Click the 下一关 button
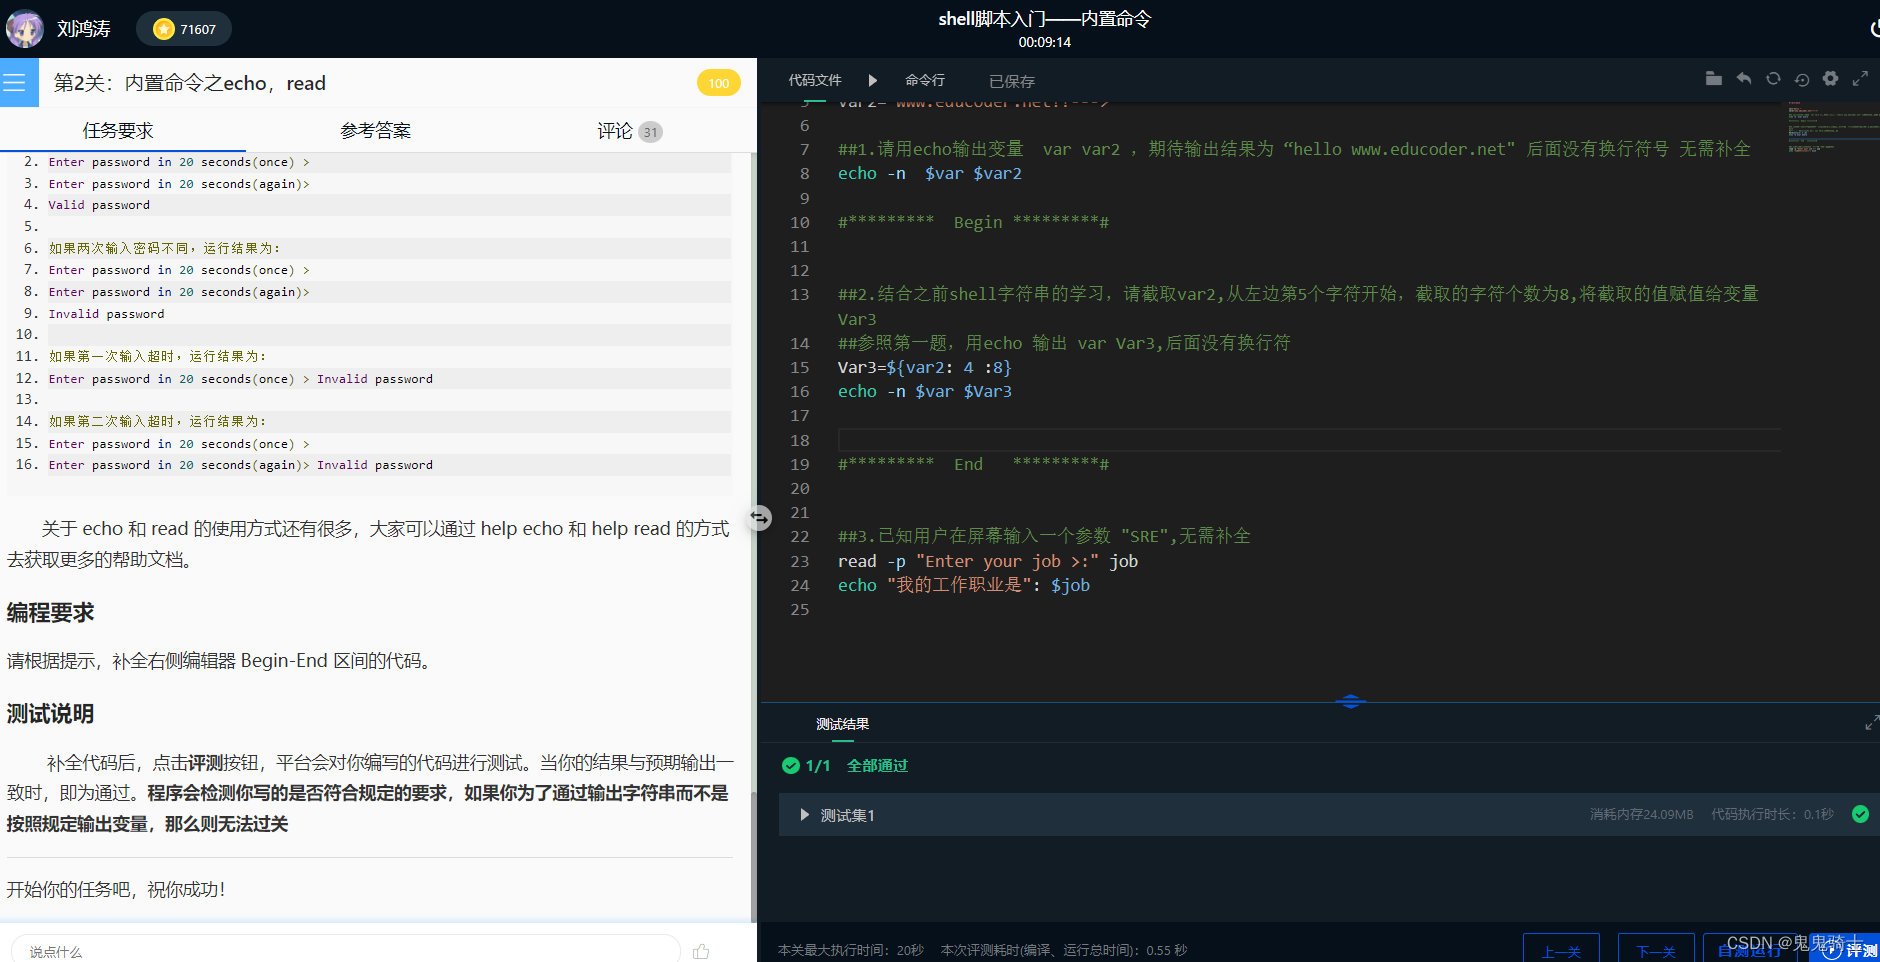Screen dimensions: 1880x962 [1656, 950]
